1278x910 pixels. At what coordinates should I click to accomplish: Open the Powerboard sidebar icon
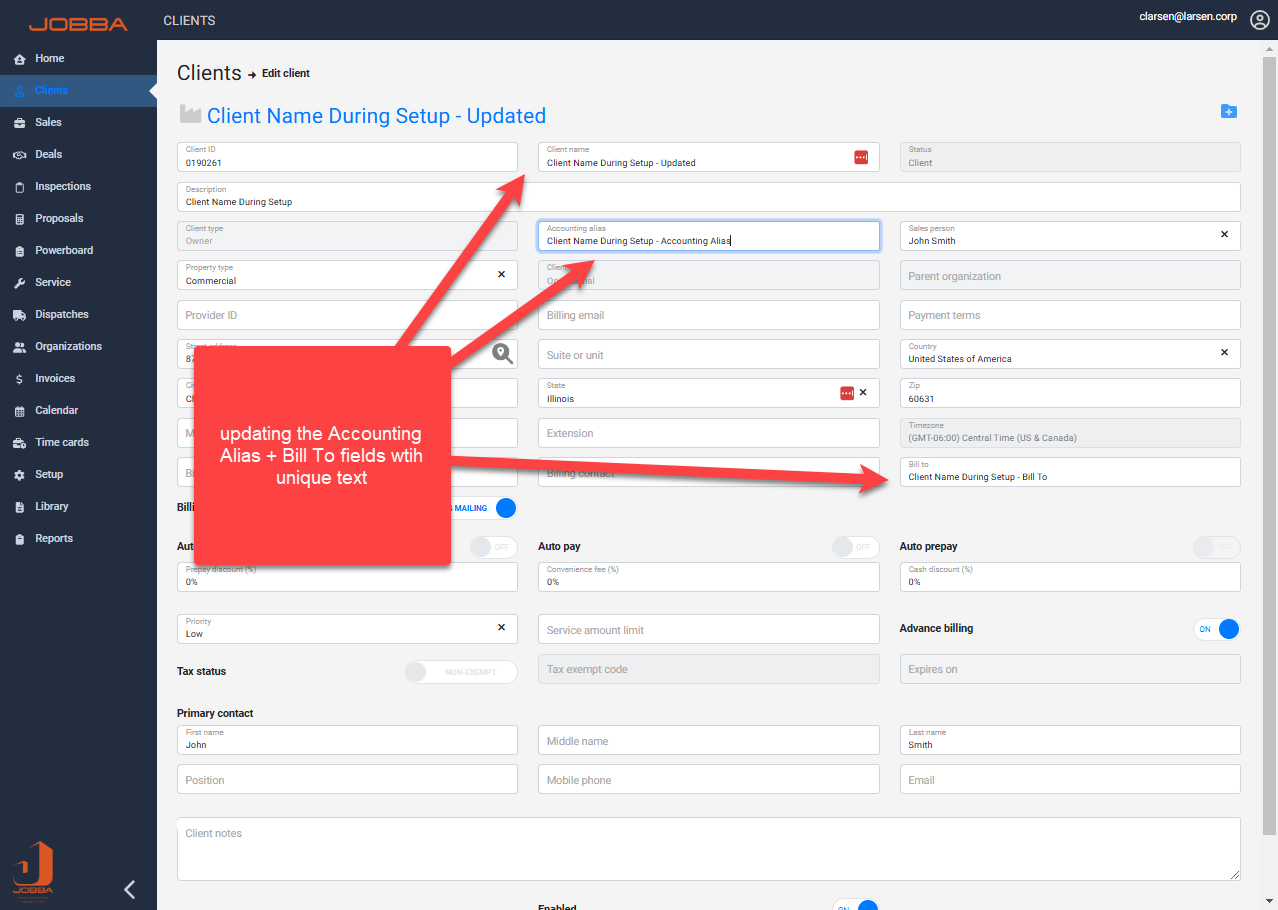coord(19,251)
